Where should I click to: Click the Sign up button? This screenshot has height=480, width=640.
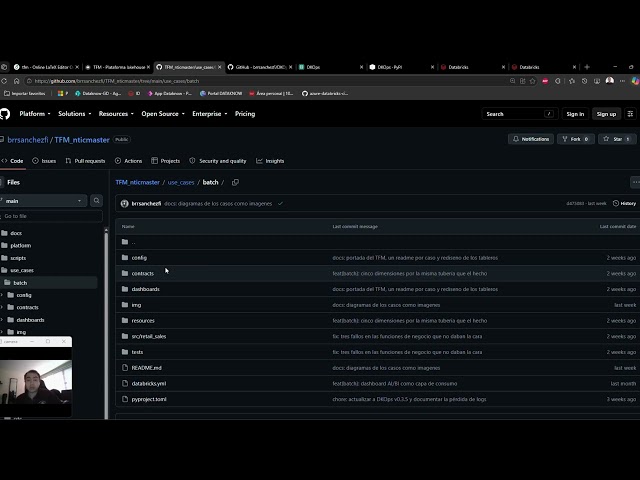[x=606, y=114]
